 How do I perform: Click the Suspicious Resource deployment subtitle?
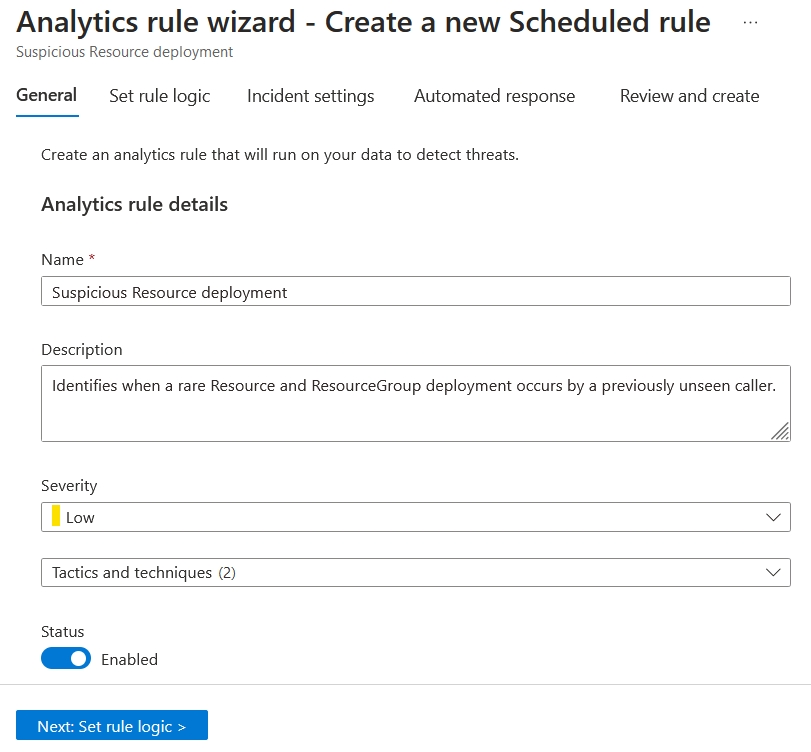[x=102, y=52]
